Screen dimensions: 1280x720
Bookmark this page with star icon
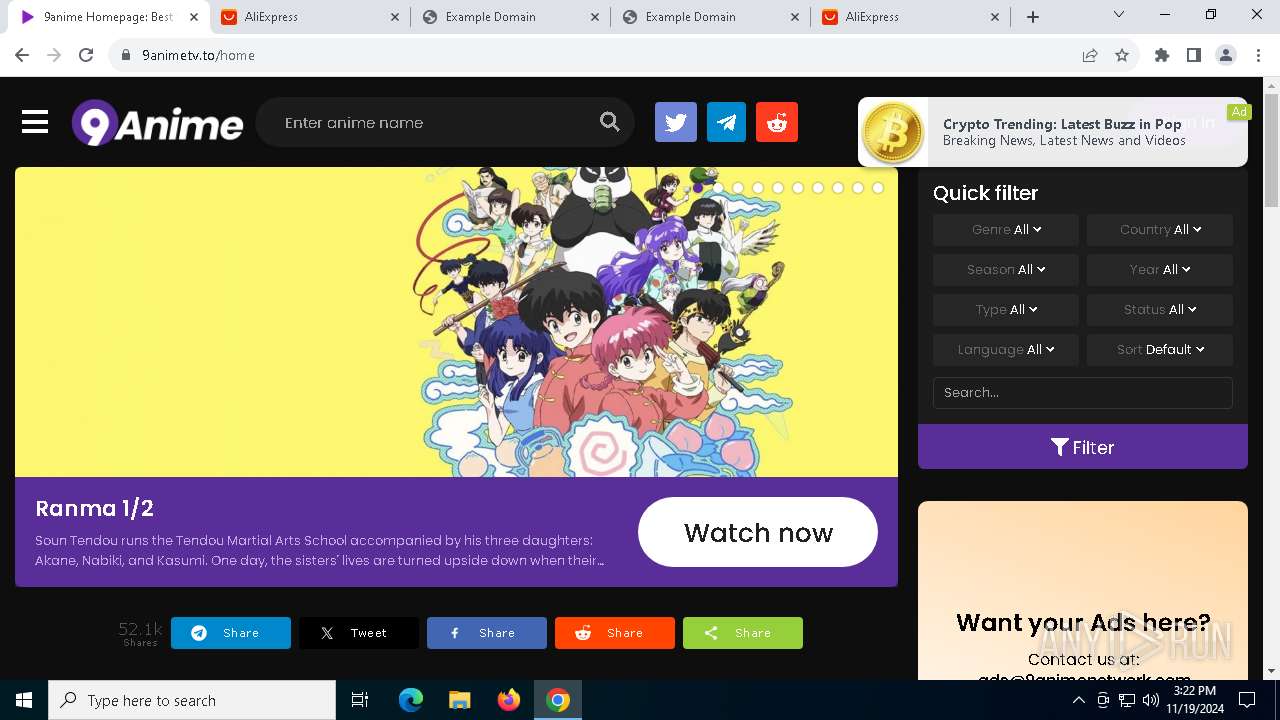point(1122,55)
